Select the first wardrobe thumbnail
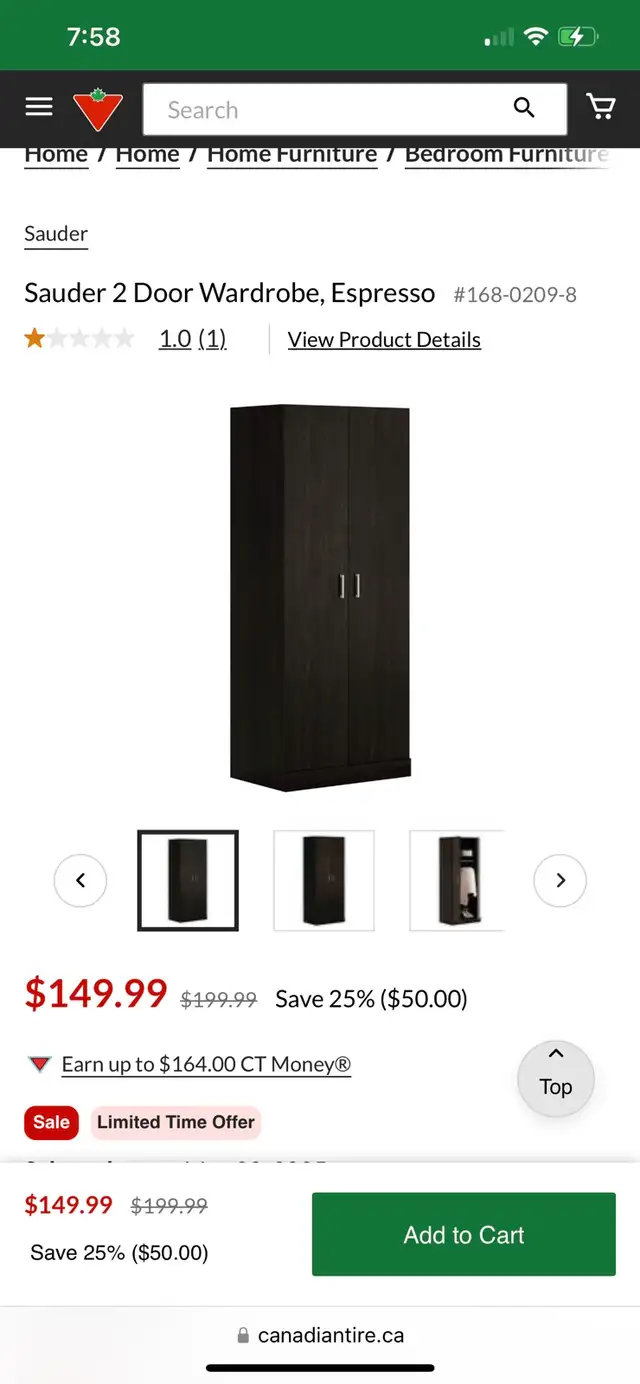The image size is (640, 1384). 188,880
